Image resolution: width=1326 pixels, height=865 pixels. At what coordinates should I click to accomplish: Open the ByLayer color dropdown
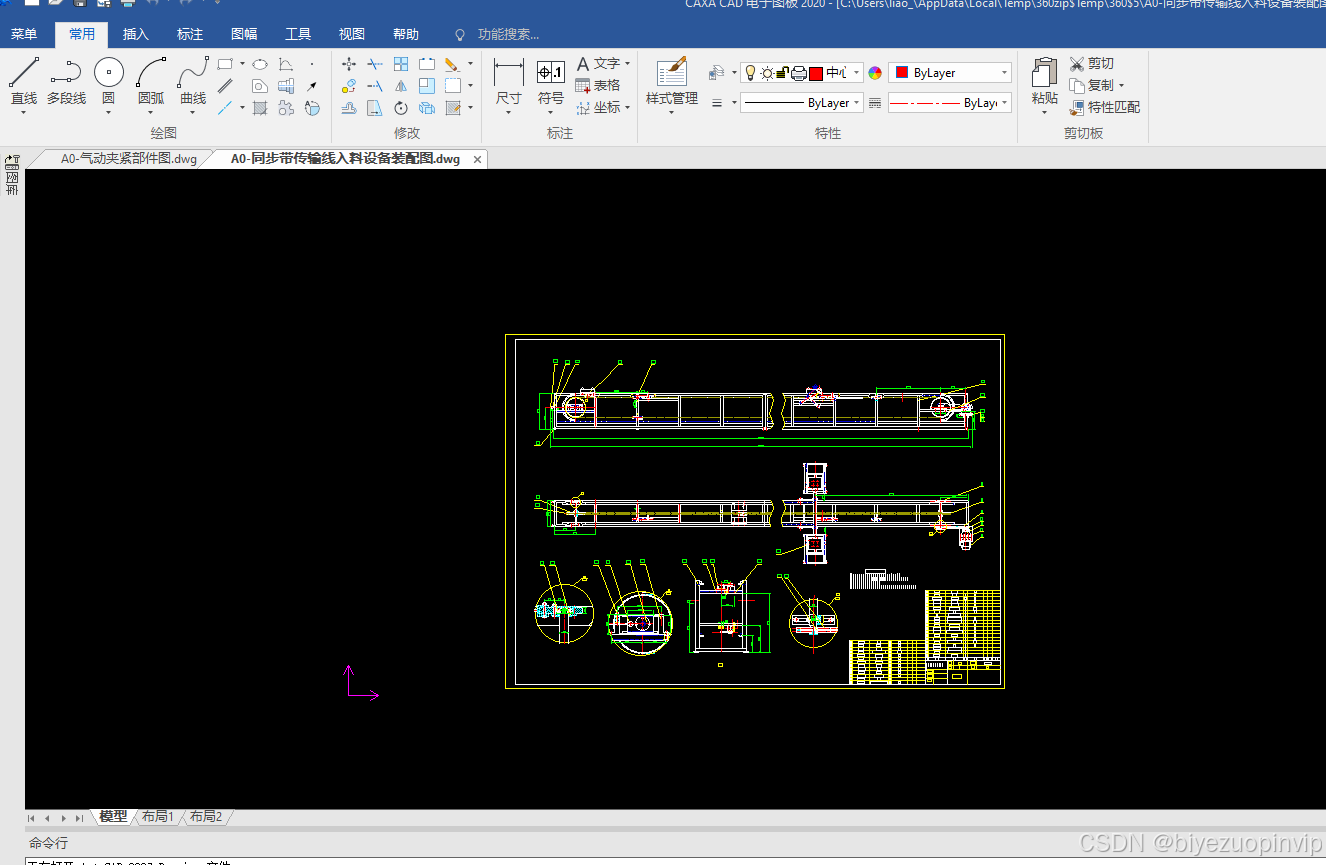950,73
